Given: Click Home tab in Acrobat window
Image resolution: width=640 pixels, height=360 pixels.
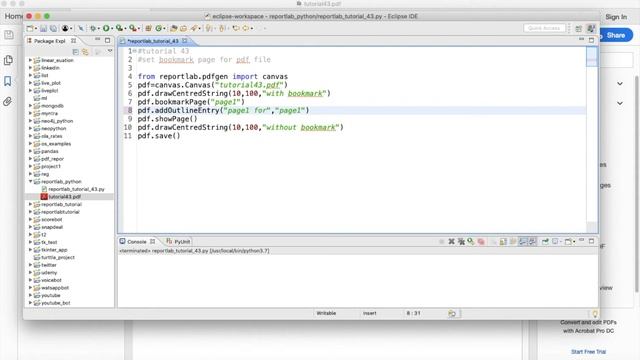Looking at the screenshot, I should (x=13, y=16).
